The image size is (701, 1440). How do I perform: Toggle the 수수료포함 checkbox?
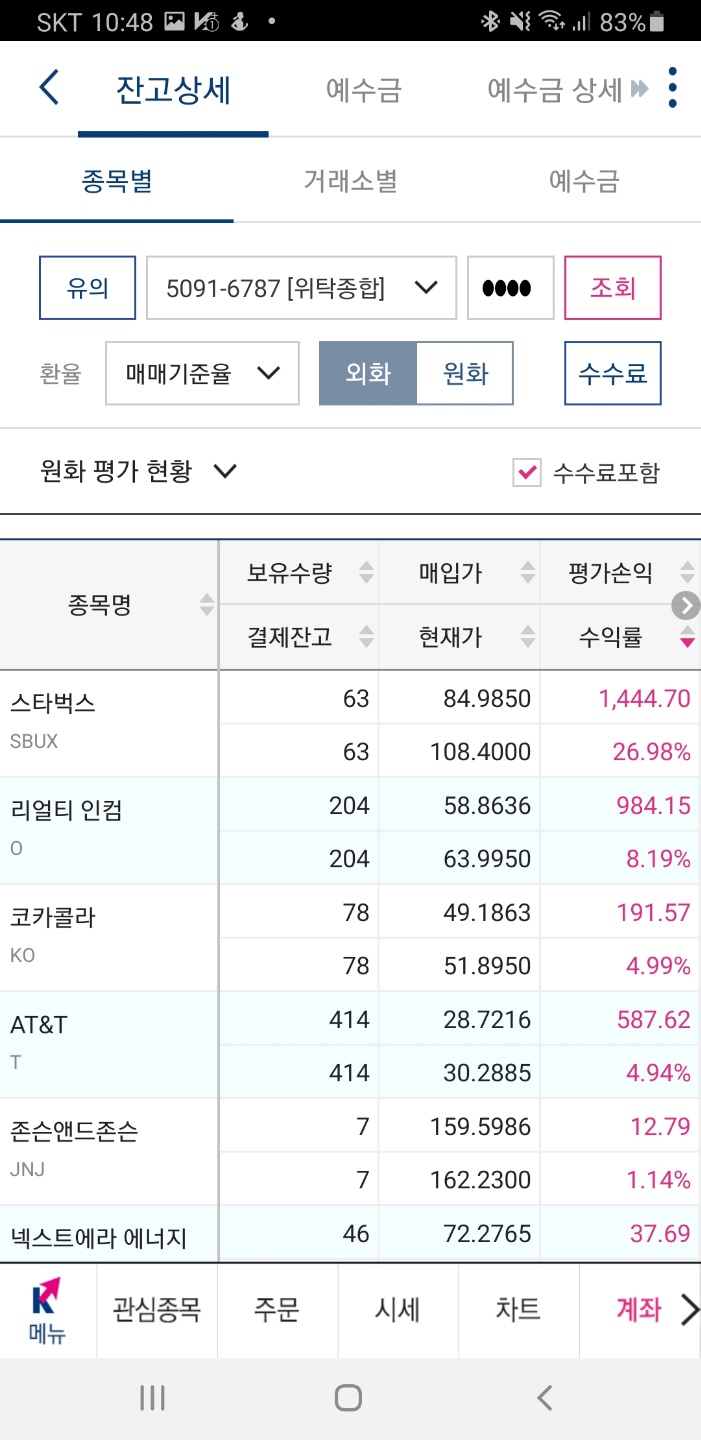527,473
